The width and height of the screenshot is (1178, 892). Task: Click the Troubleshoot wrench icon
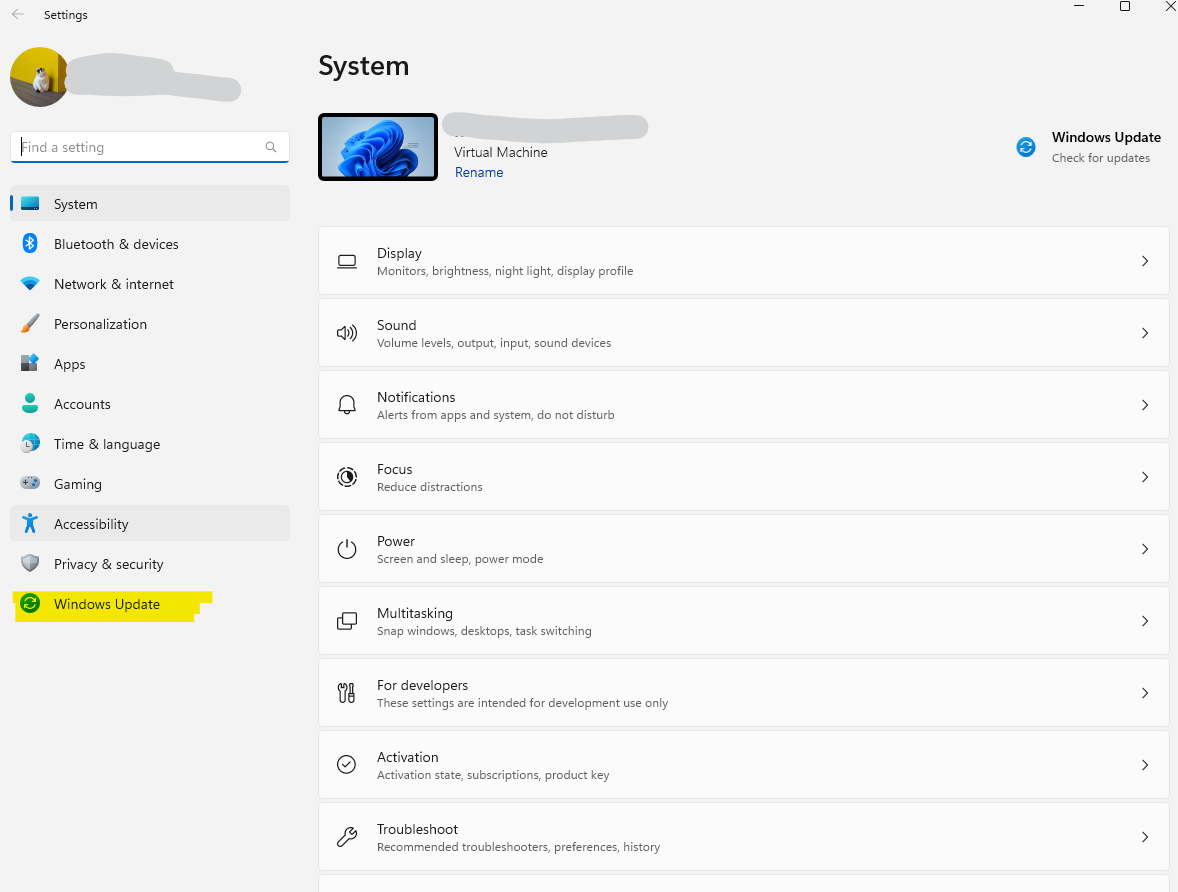point(347,837)
